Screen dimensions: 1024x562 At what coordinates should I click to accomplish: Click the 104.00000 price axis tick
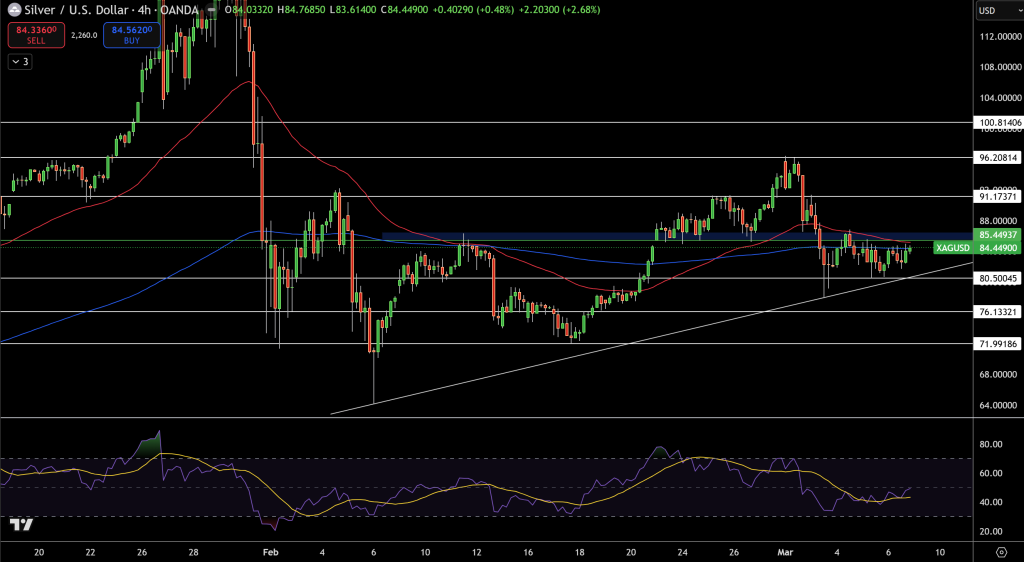coord(999,98)
